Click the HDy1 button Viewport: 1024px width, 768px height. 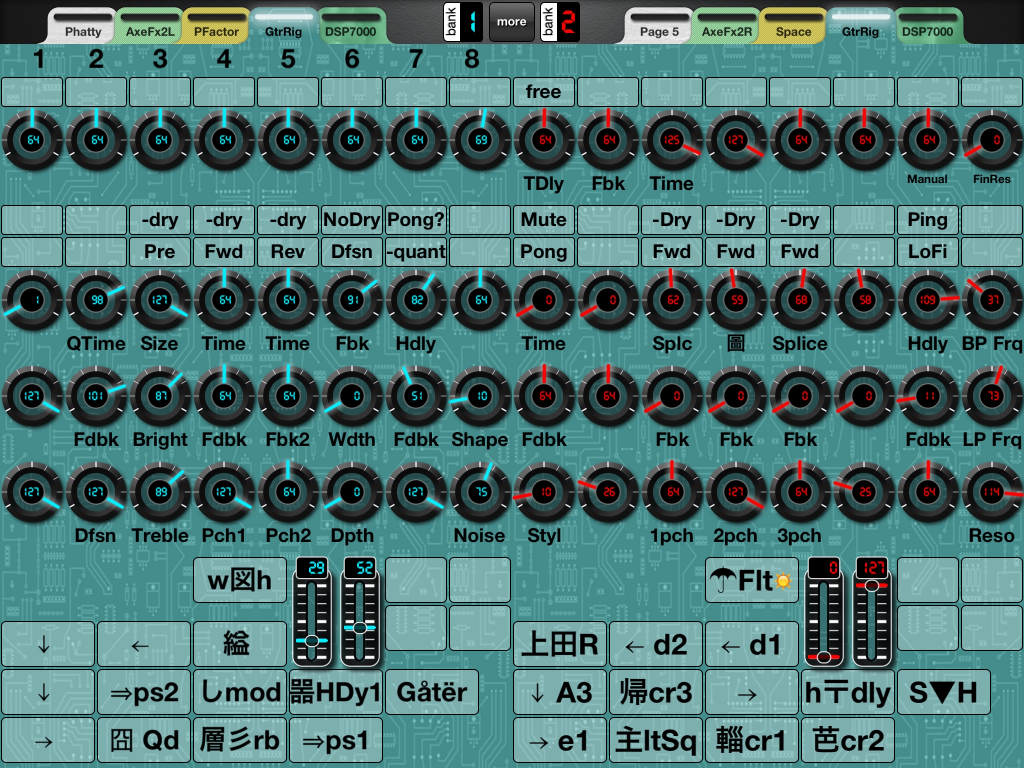336,692
